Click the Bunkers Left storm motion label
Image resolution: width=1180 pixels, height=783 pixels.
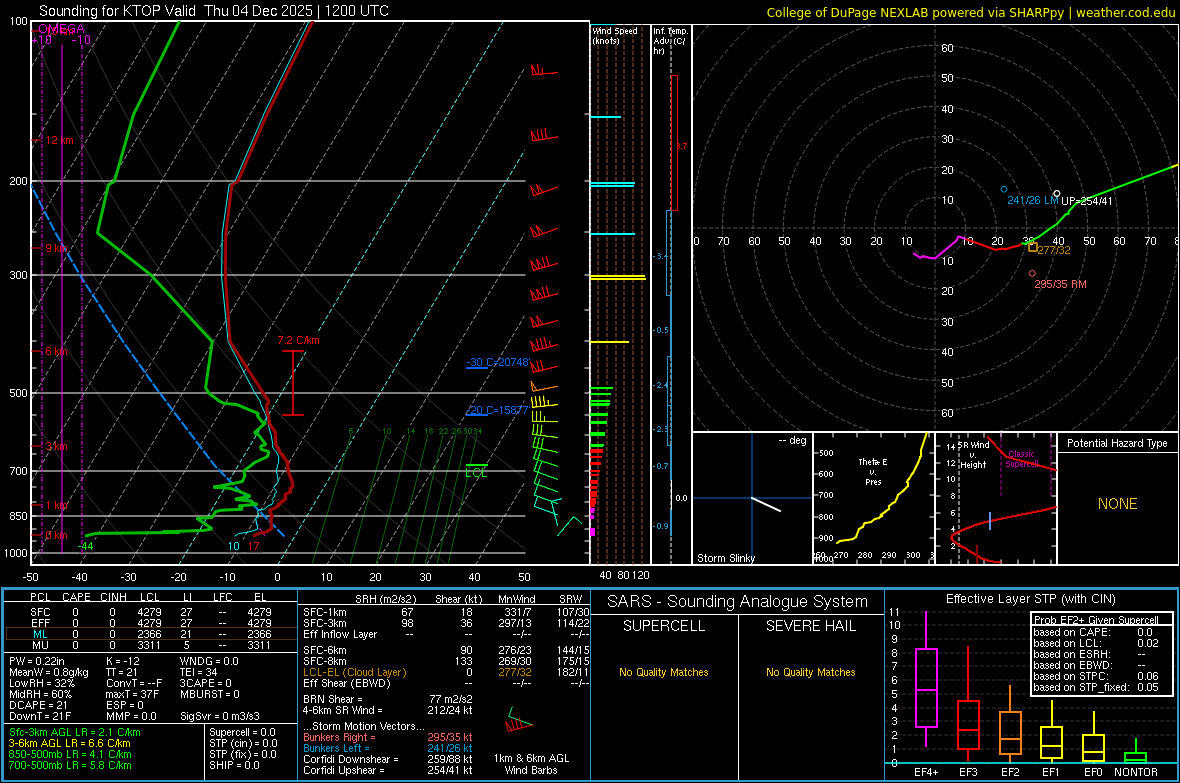pyautogui.click(x=336, y=748)
